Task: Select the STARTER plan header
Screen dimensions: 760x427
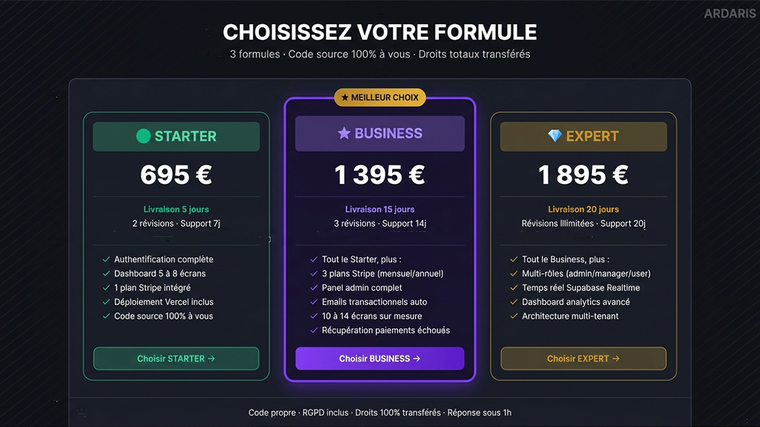Action: [x=176, y=136]
